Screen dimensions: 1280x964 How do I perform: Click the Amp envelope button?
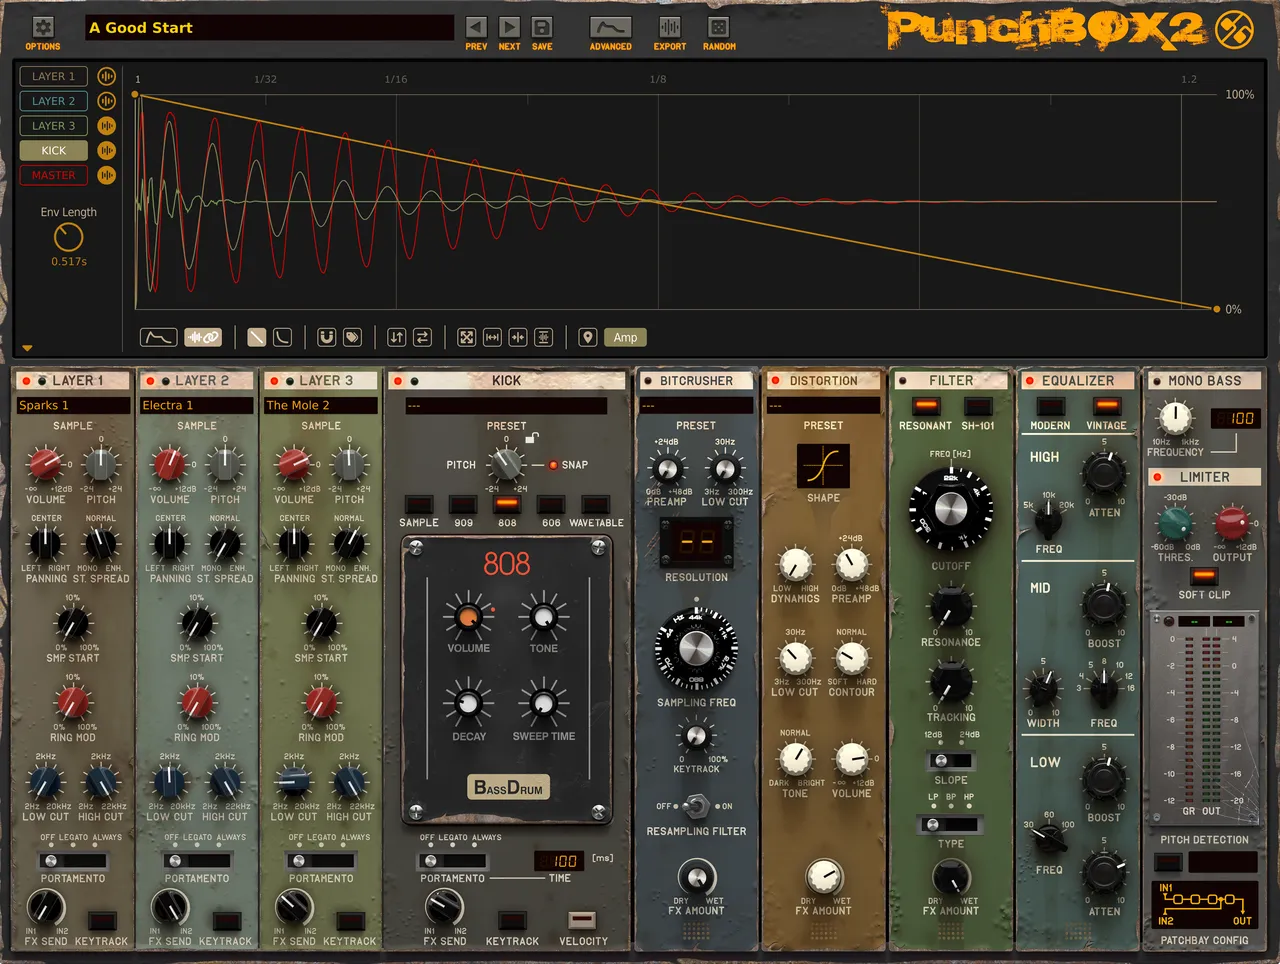(x=625, y=338)
